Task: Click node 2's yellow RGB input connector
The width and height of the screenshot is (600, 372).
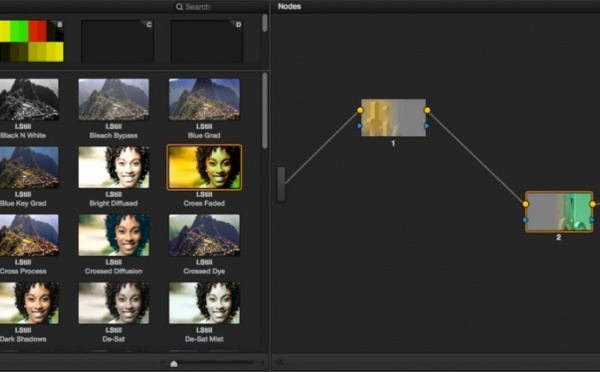Action: pyautogui.click(x=525, y=204)
